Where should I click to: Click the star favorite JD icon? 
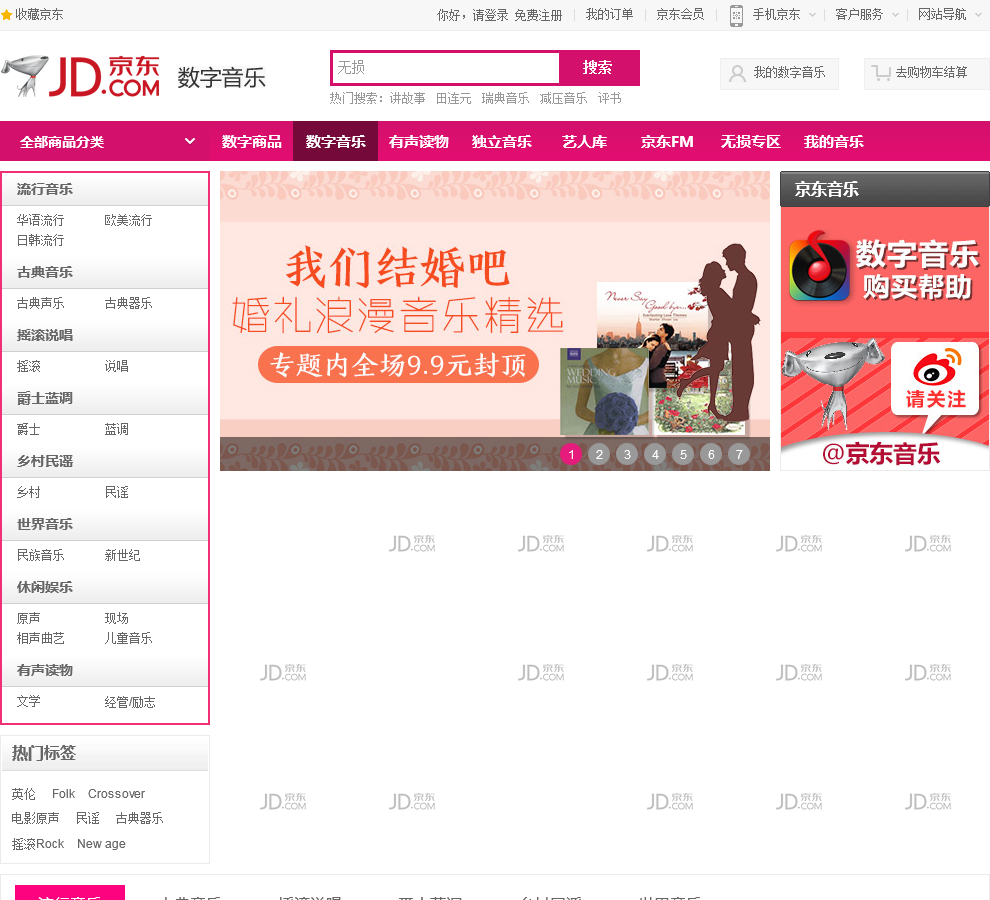tap(6, 15)
